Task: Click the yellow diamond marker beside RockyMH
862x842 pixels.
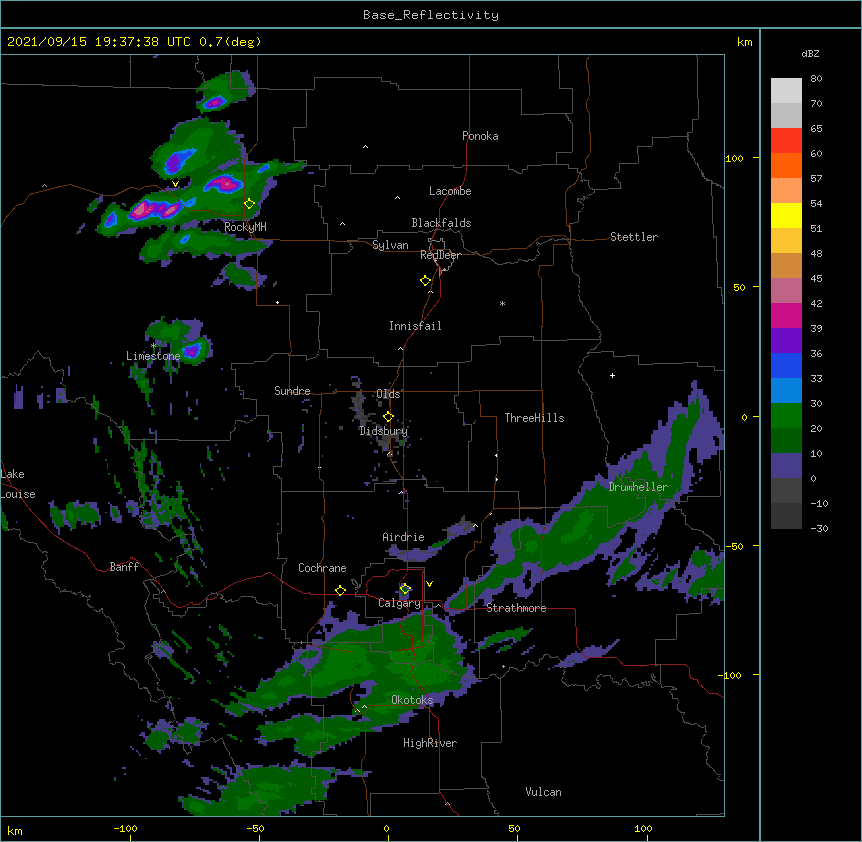Action: point(250,204)
